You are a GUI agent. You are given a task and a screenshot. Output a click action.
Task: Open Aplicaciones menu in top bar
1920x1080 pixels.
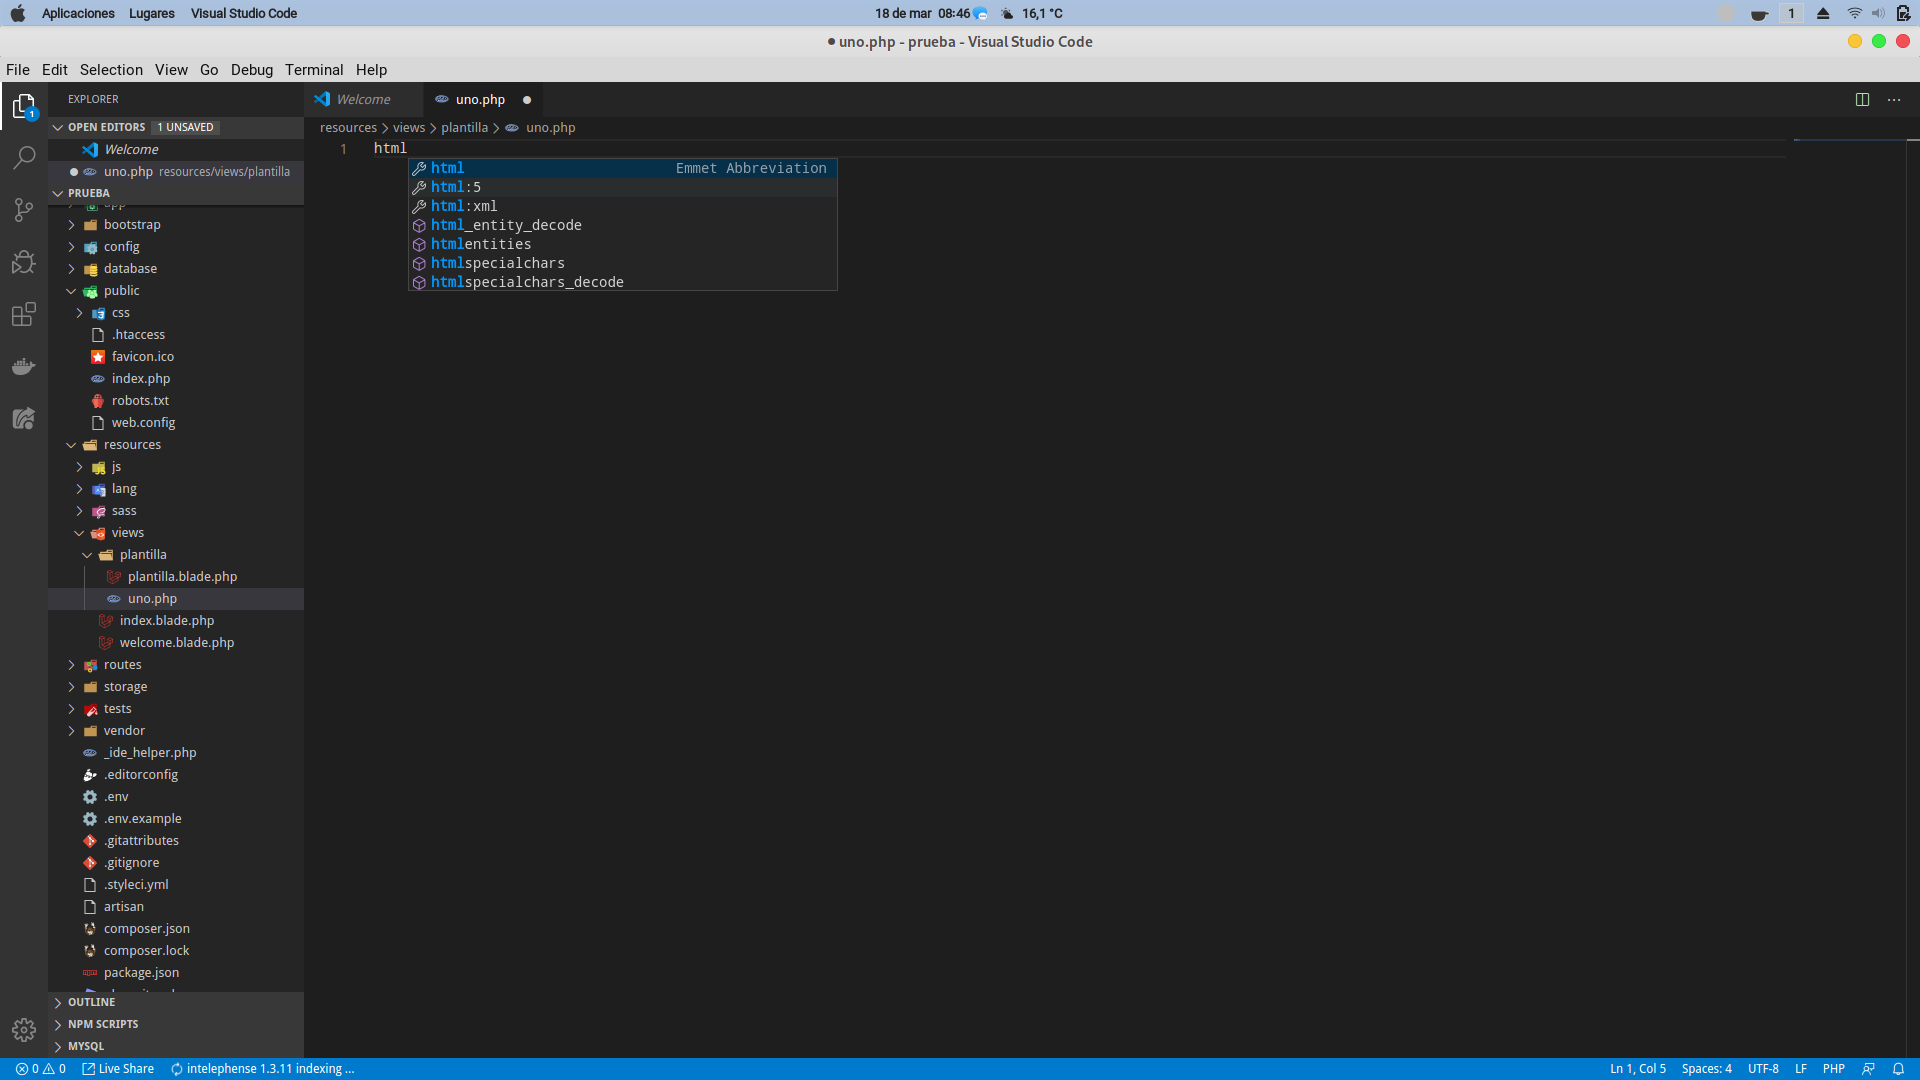tap(78, 13)
